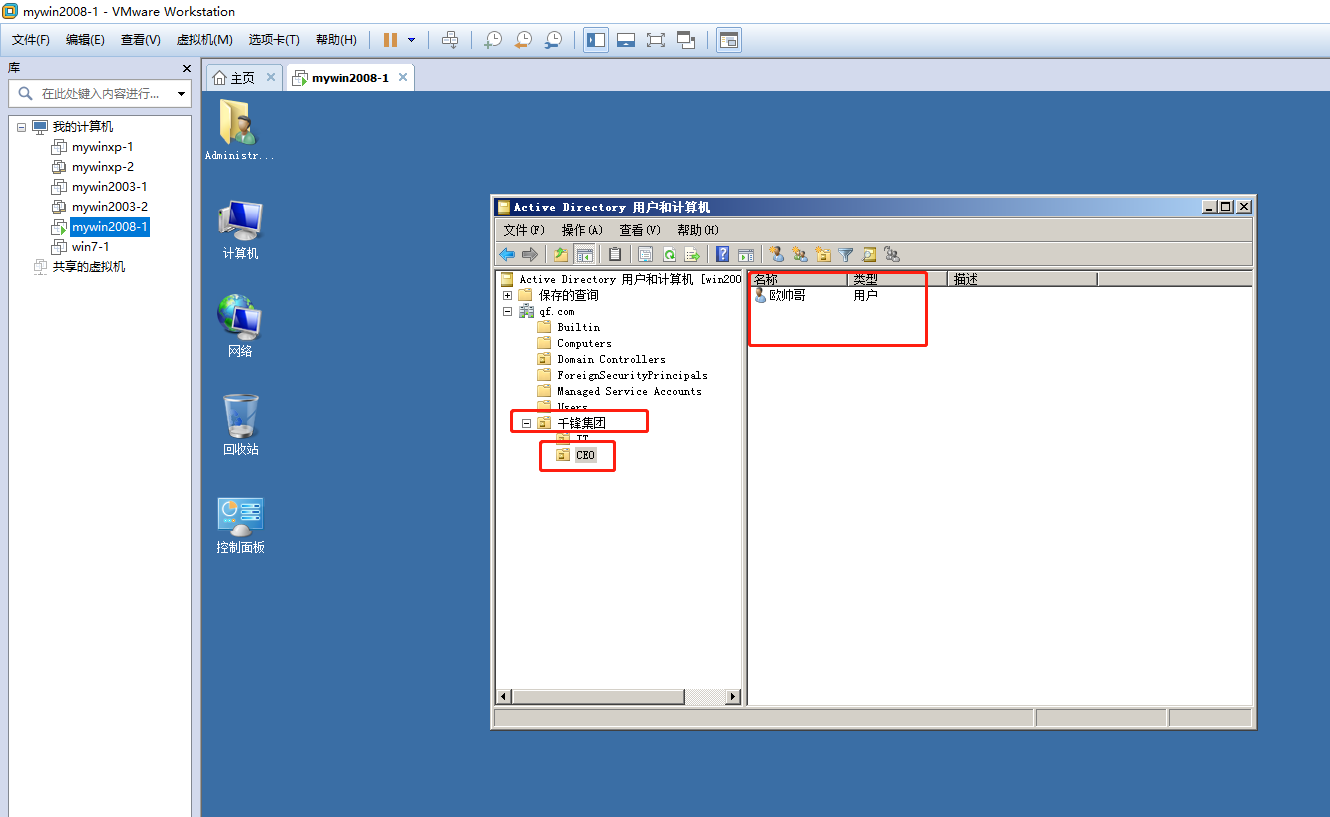The image size is (1330, 817).
Task: Click the tree pane right scroll arrow
Action: pos(733,696)
